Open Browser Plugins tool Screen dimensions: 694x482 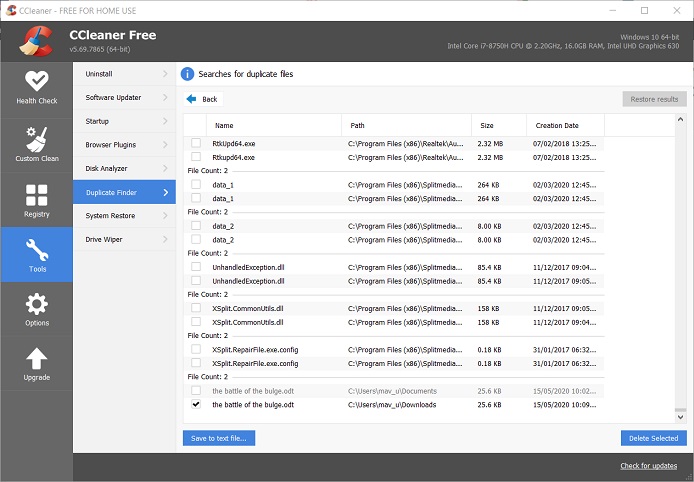(124, 145)
